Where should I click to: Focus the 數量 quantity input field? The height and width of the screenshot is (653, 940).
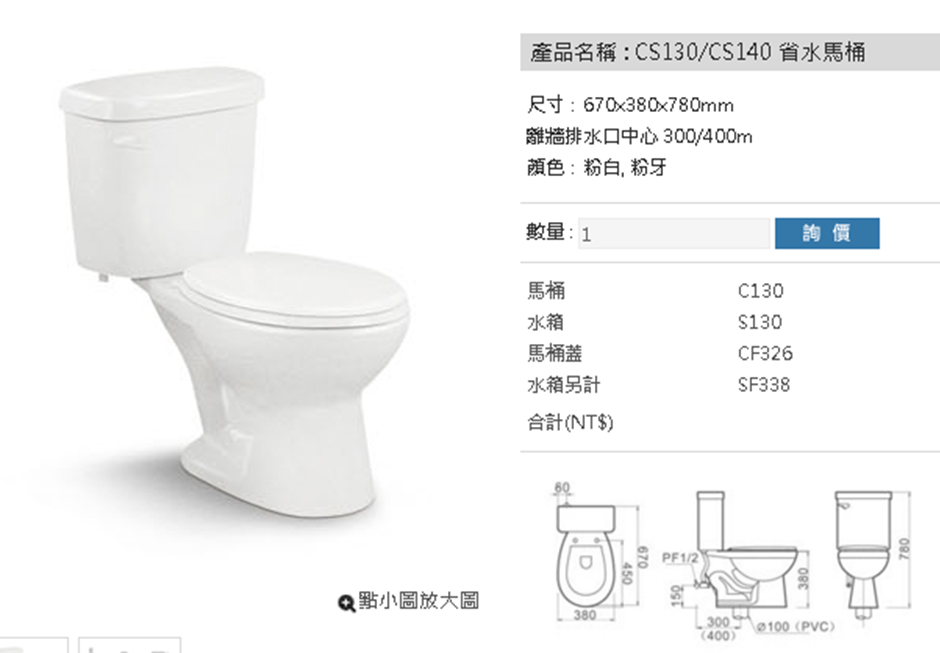[674, 233]
